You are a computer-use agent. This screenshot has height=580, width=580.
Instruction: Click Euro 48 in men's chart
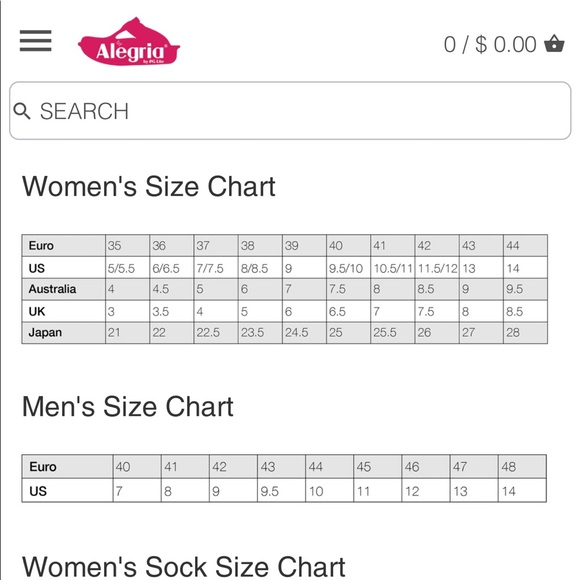coord(522,467)
